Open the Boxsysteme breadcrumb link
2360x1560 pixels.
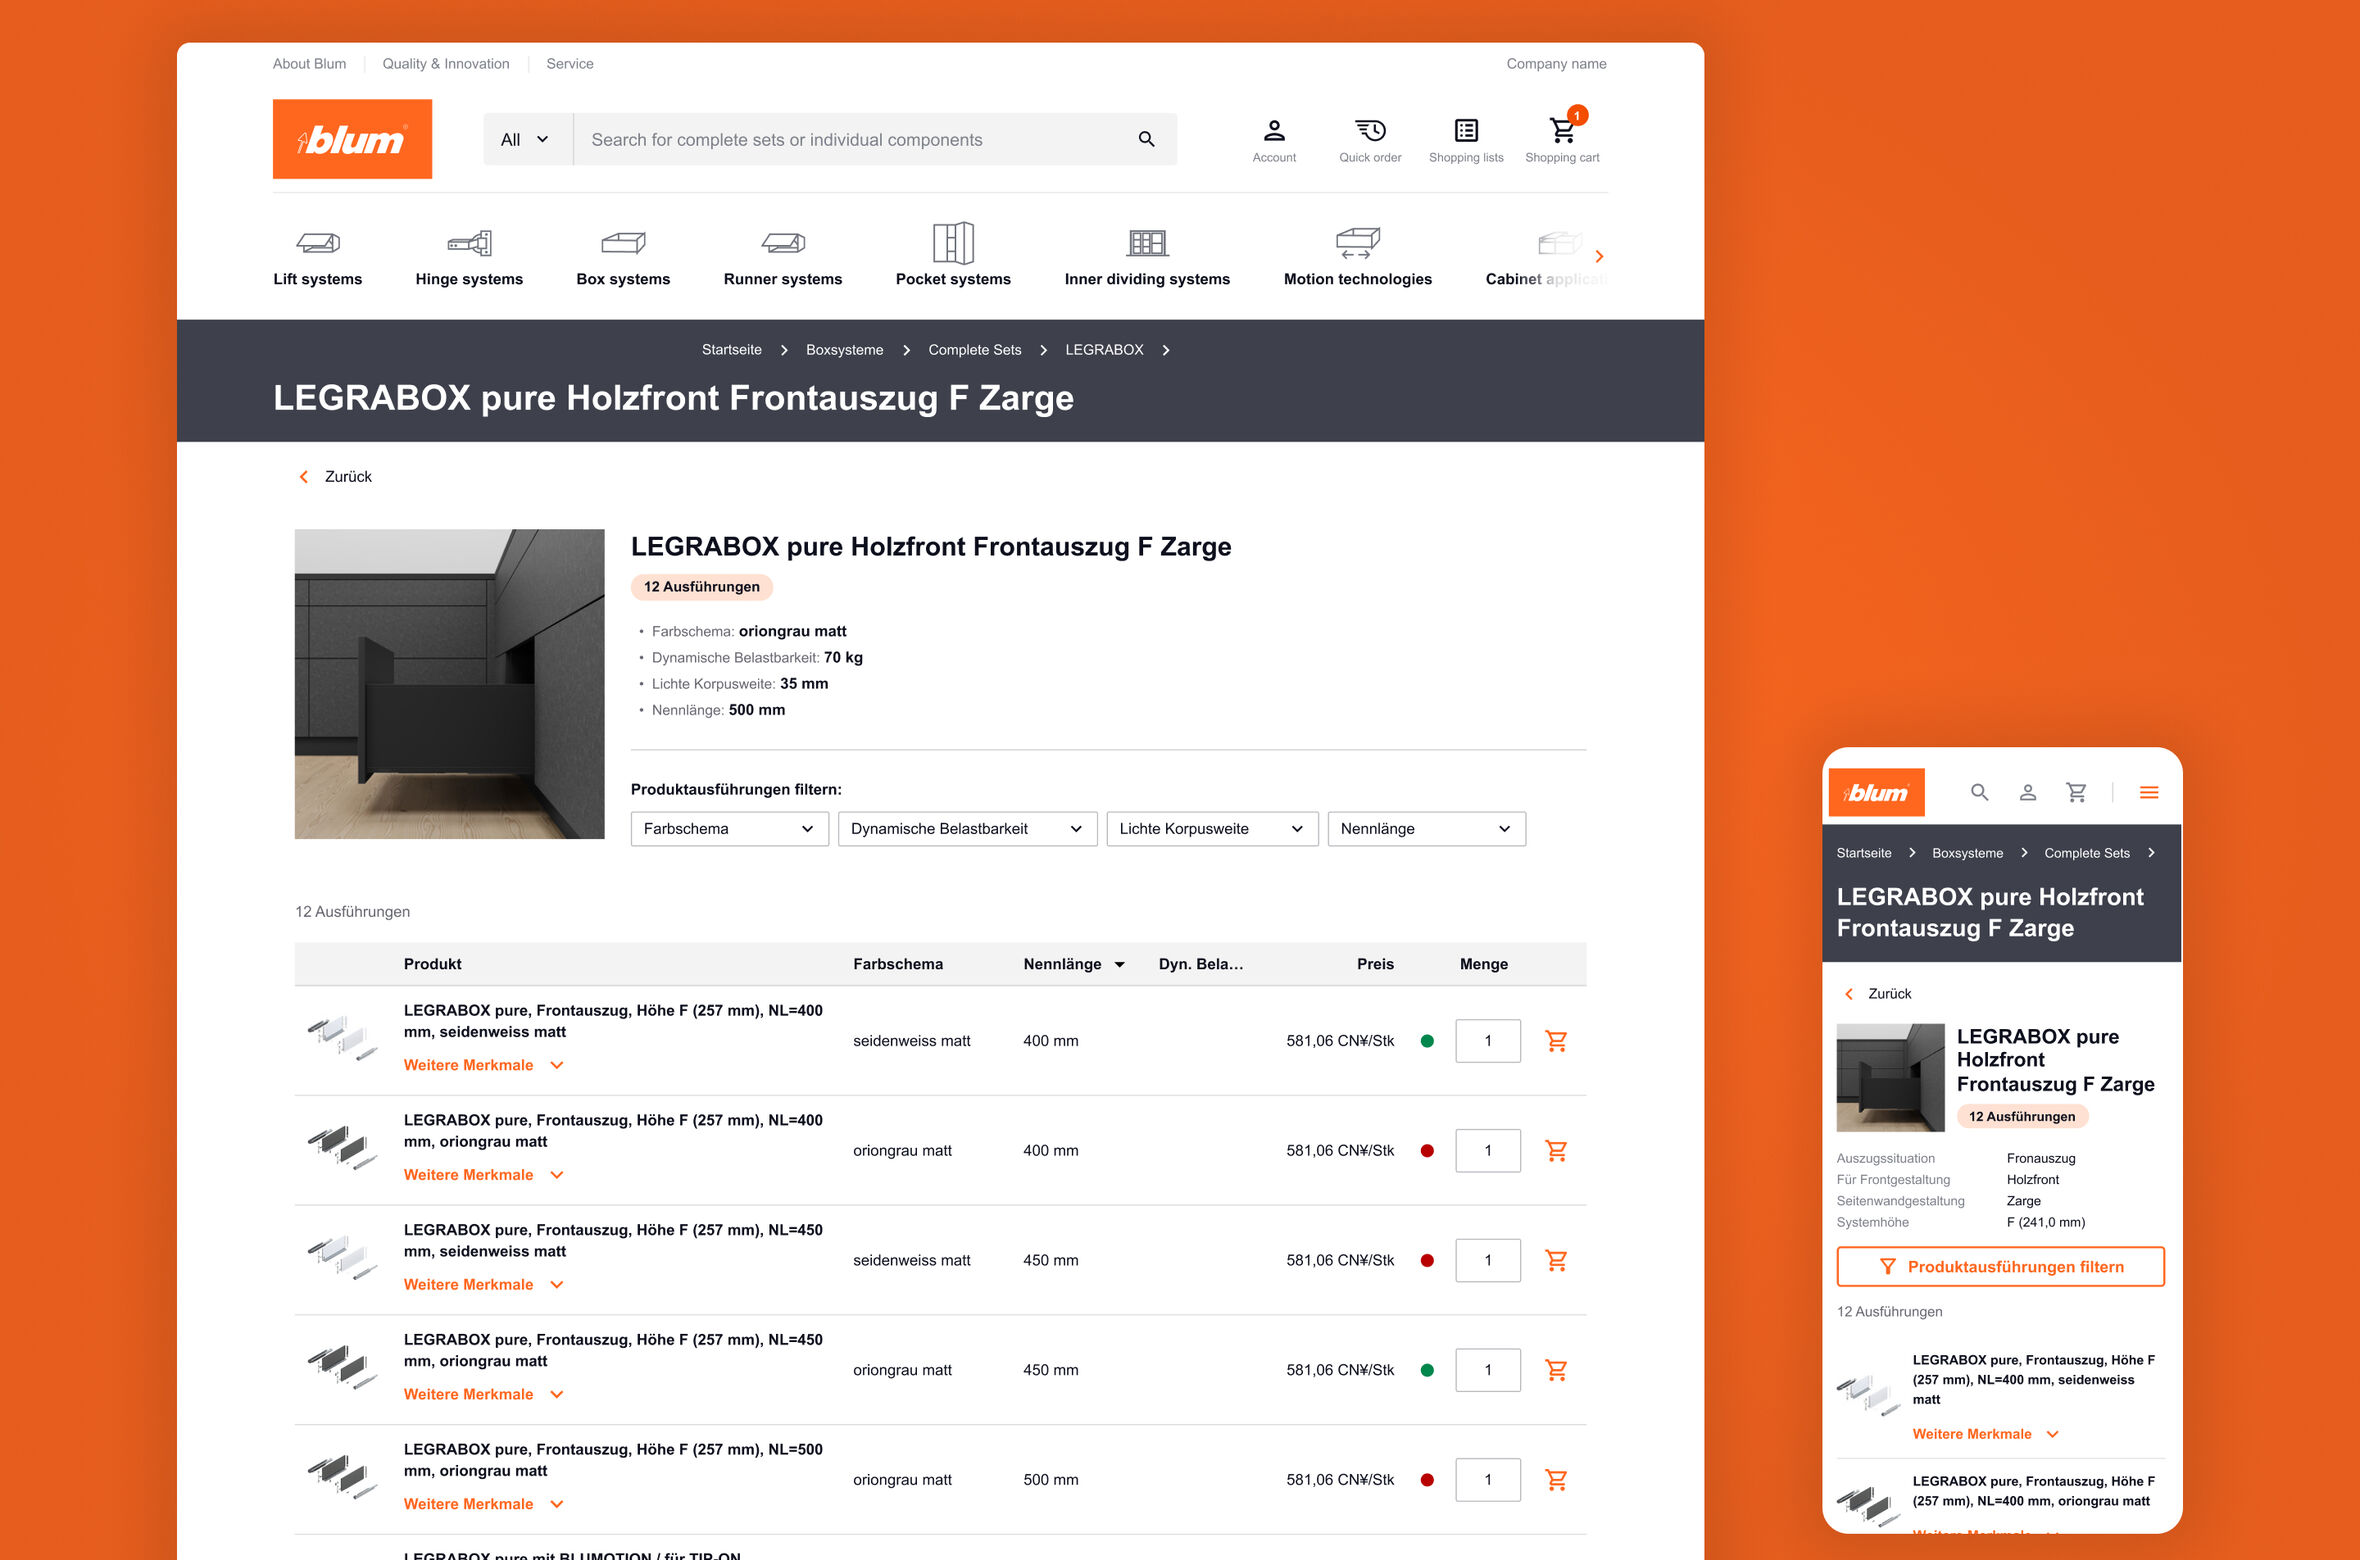[x=844, y=349]
